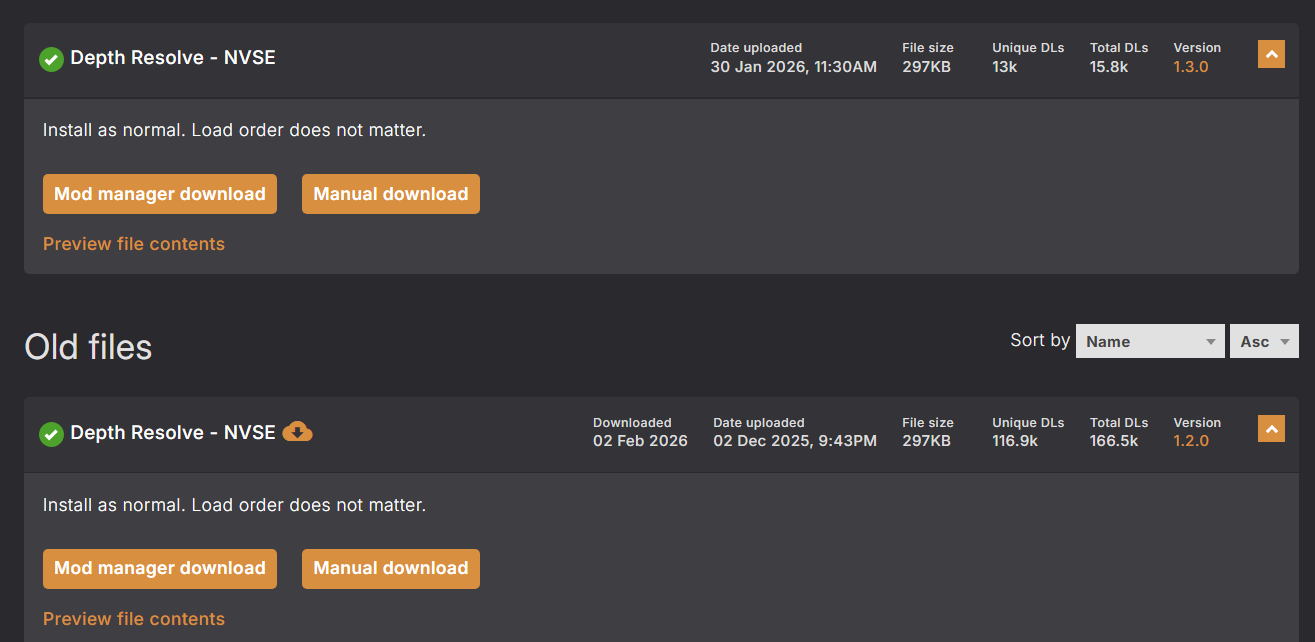Image resolution: width=1315 pixels, height=642 pixels.
Task: Open Preview file contents for version 1.3.0
Action: click(134, 244)
